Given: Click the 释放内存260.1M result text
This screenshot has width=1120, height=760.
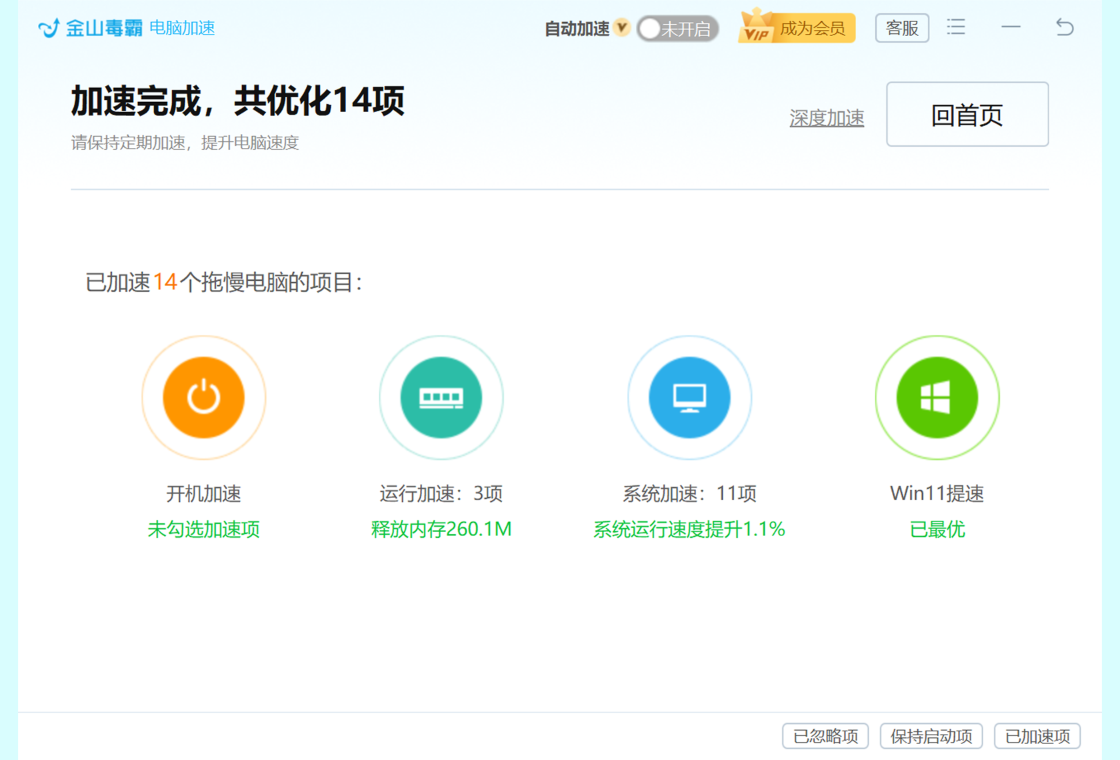Looking at the screenshot, I should [x=441, y=530].
